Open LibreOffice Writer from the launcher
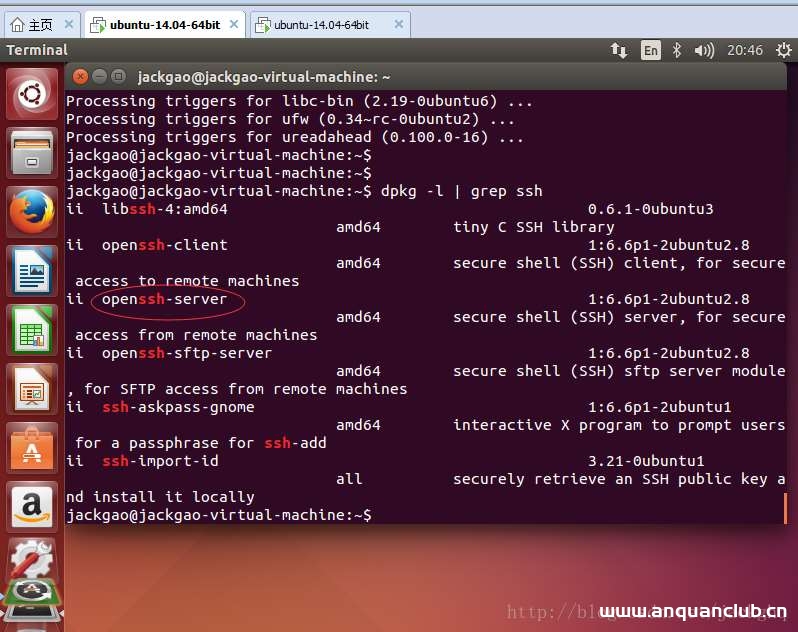798x632 pixels. point(32,271)
